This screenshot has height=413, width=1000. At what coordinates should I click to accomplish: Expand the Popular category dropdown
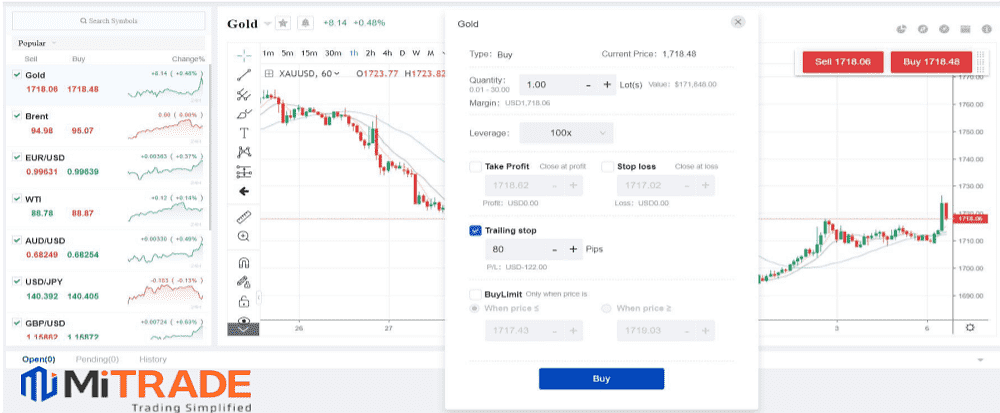[x=53, y=43]
